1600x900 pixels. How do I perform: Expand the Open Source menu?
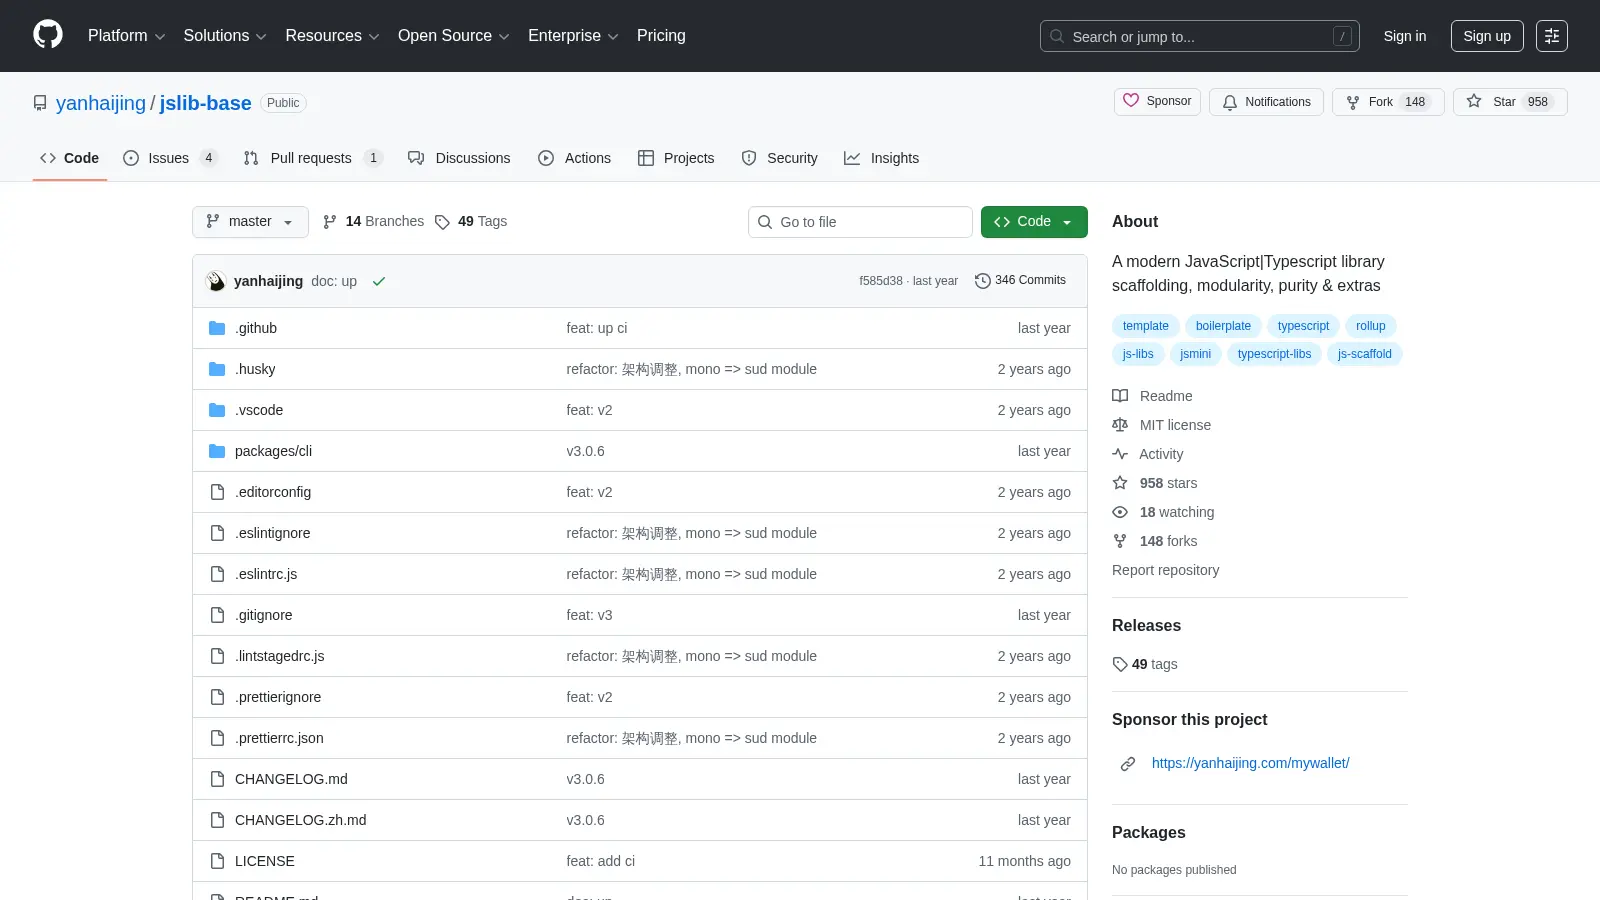tap(454, 36)
